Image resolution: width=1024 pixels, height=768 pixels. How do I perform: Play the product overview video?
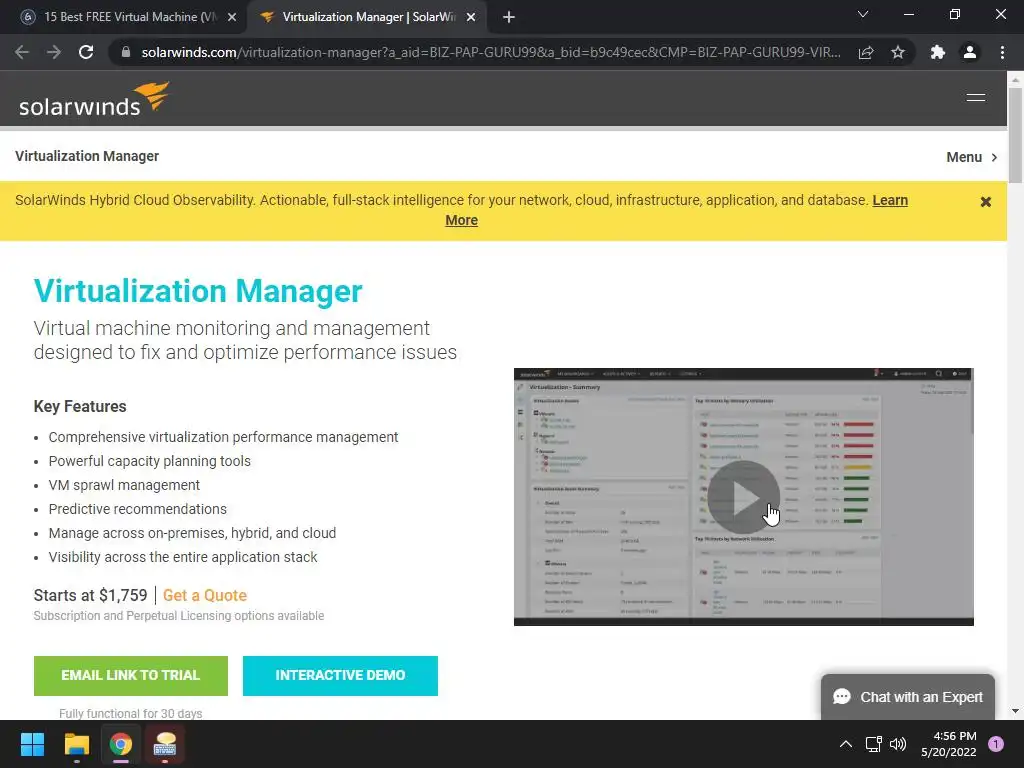pyautogui.click(x=743, y=498)
